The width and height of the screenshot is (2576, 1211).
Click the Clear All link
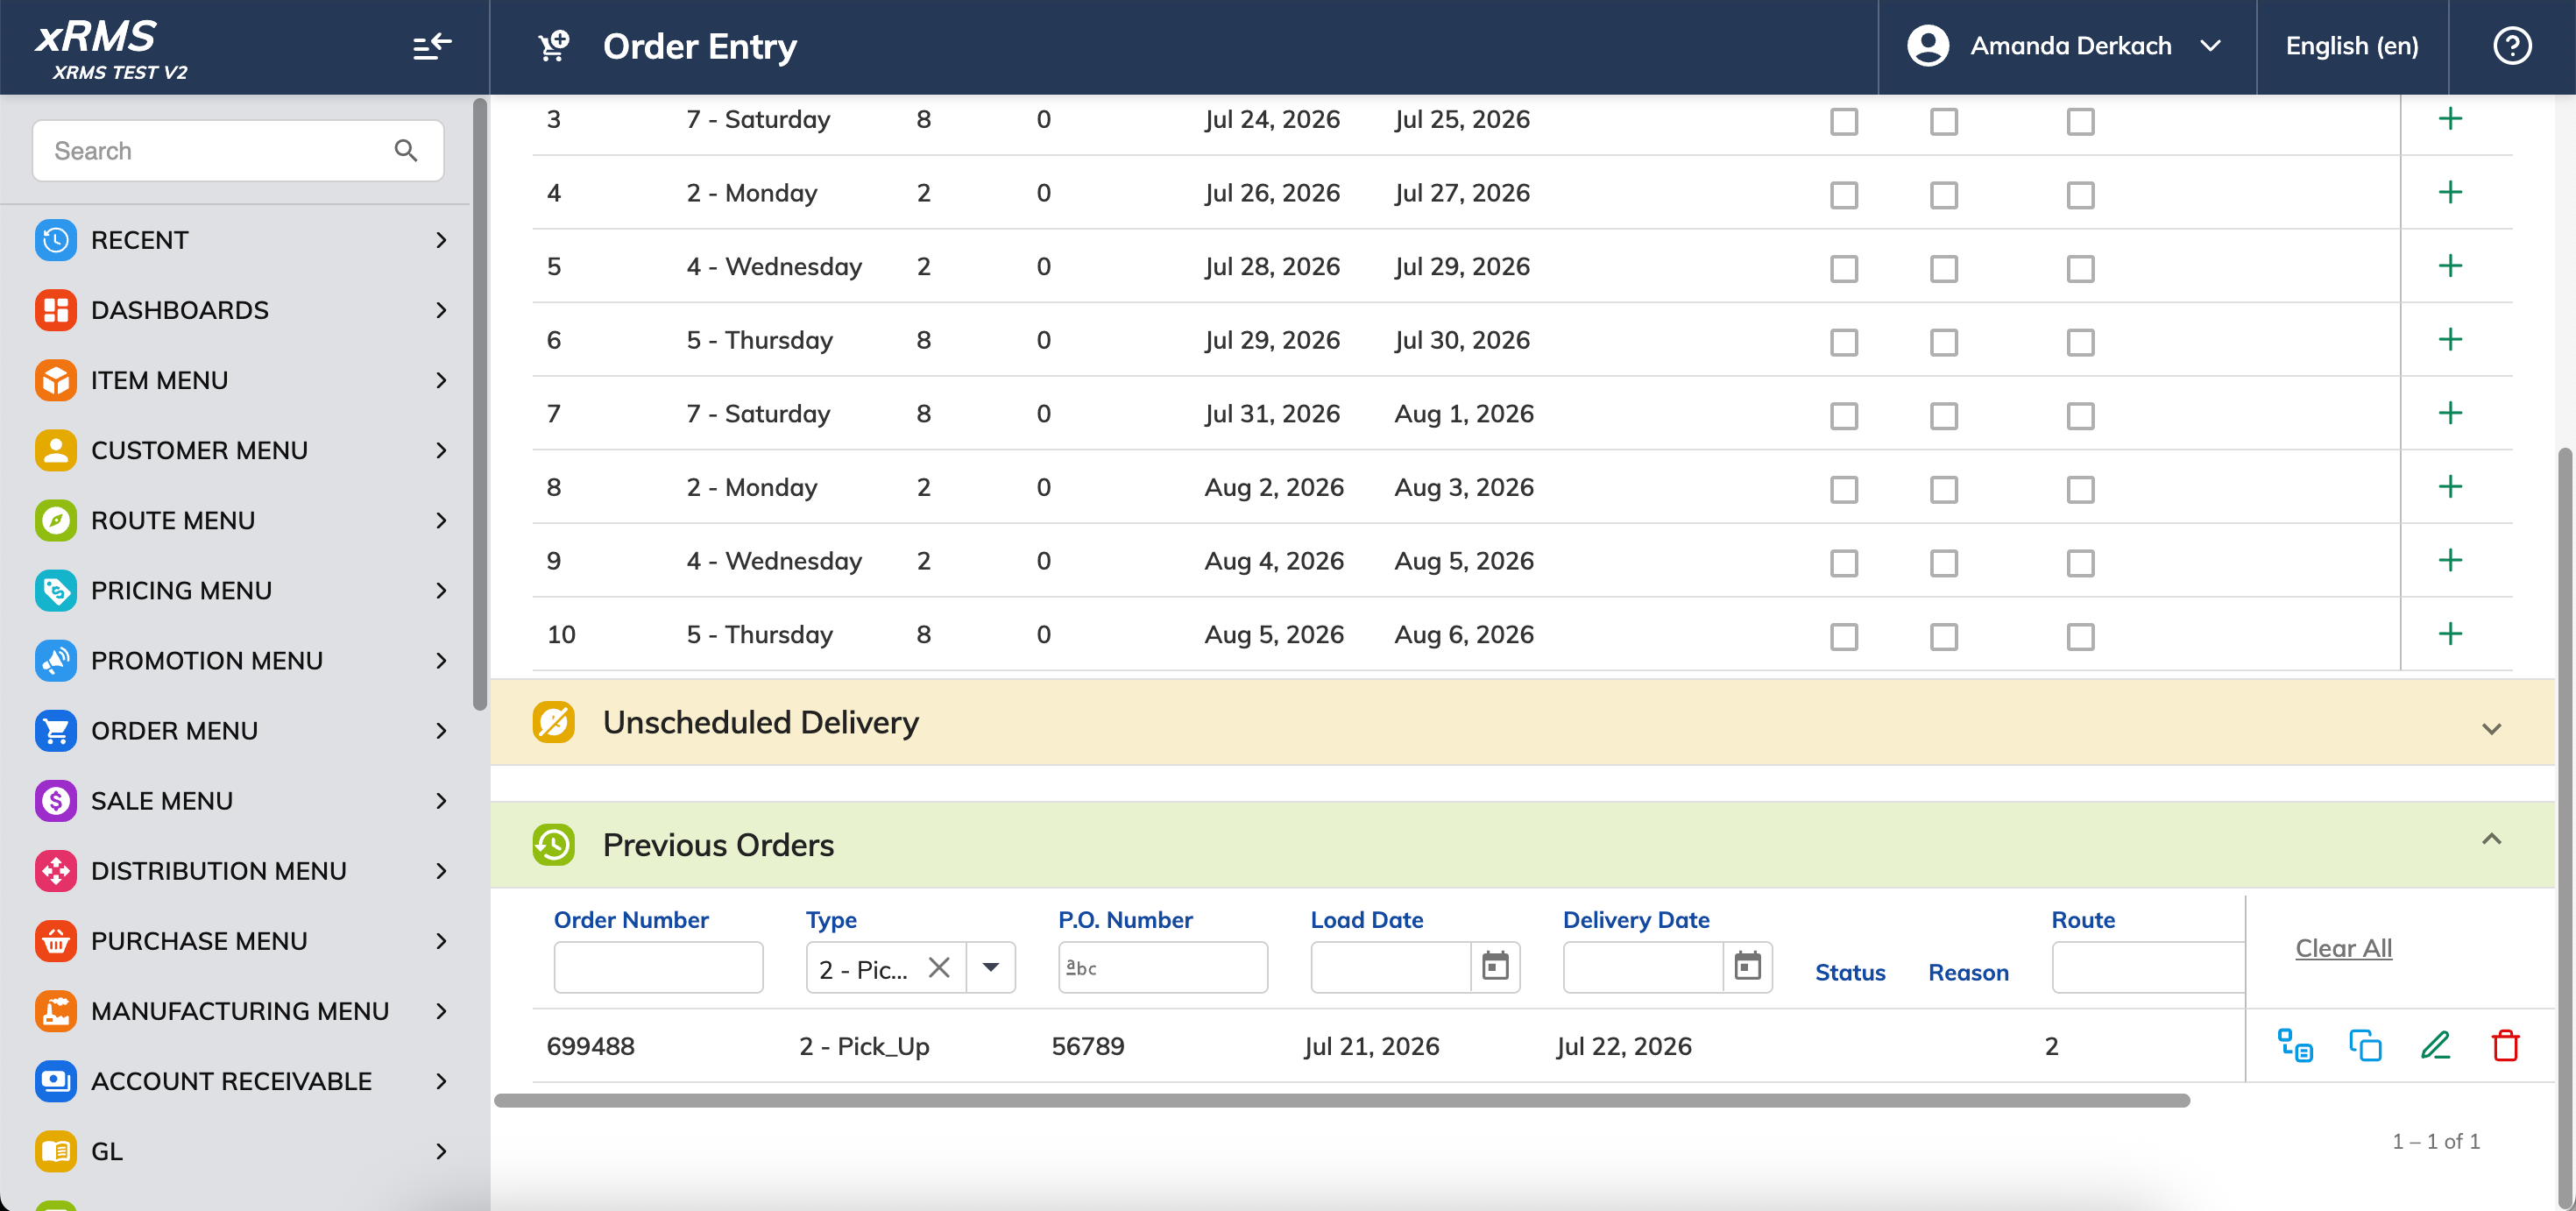2343,948
